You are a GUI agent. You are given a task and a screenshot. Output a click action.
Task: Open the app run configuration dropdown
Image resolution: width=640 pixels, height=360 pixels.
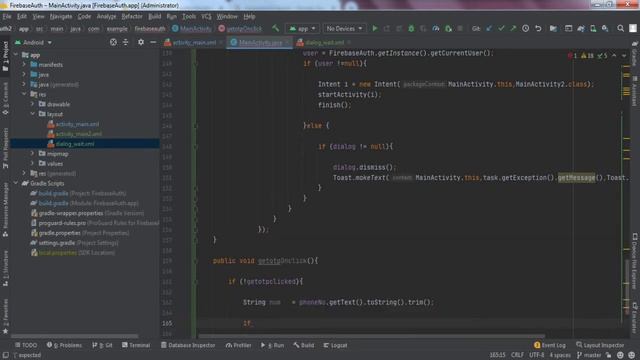302,29
